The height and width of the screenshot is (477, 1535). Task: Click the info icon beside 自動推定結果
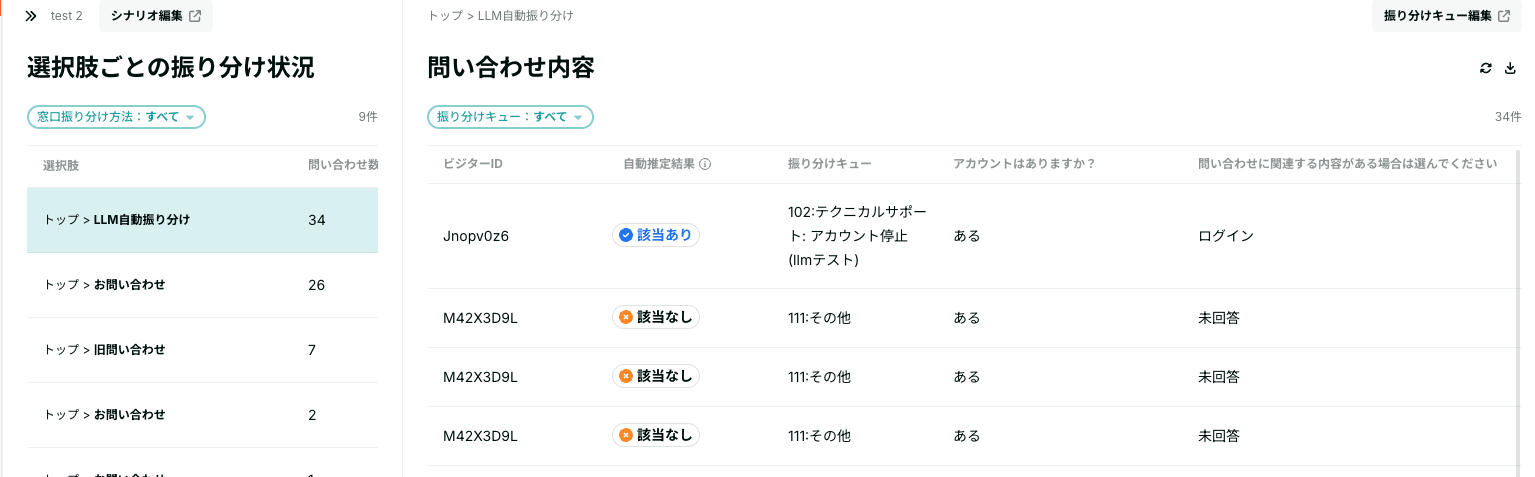(705, 164)
